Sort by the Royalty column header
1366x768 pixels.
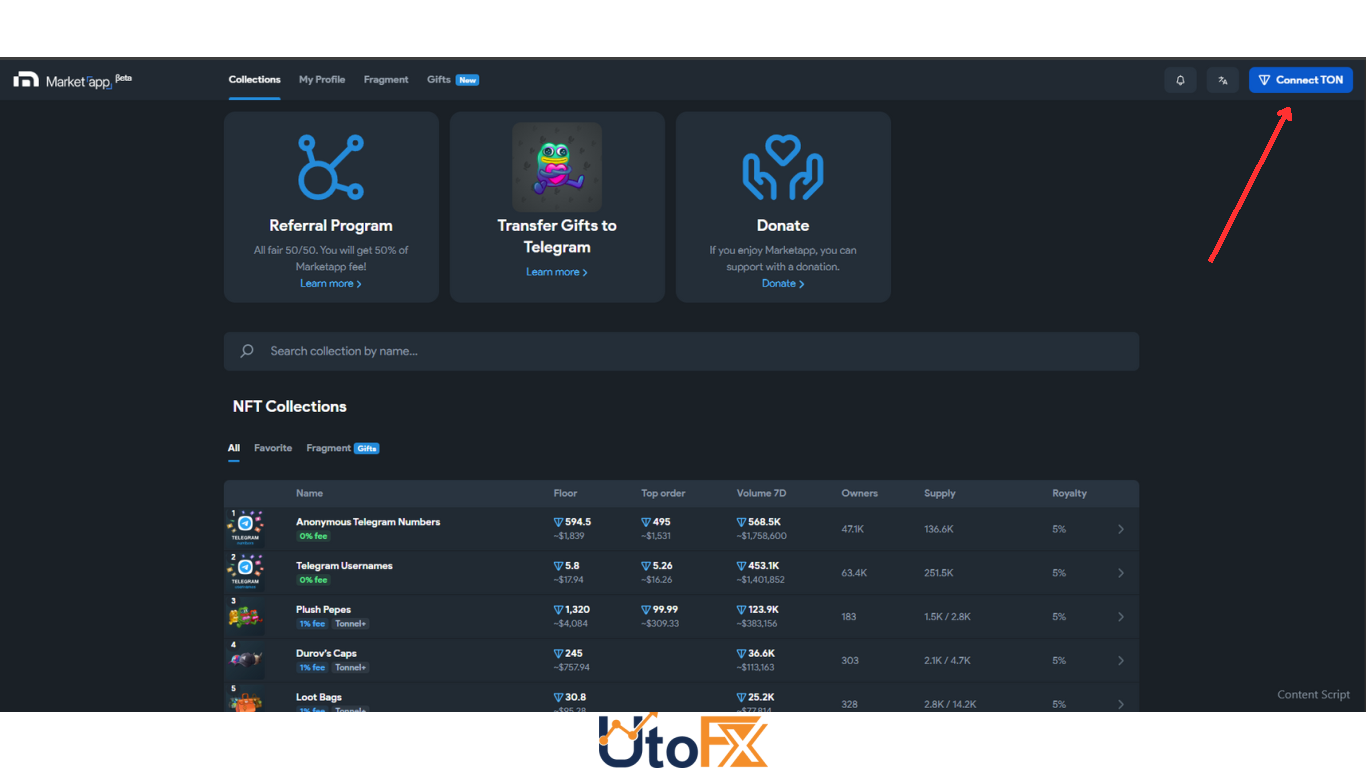(1069, 493)
